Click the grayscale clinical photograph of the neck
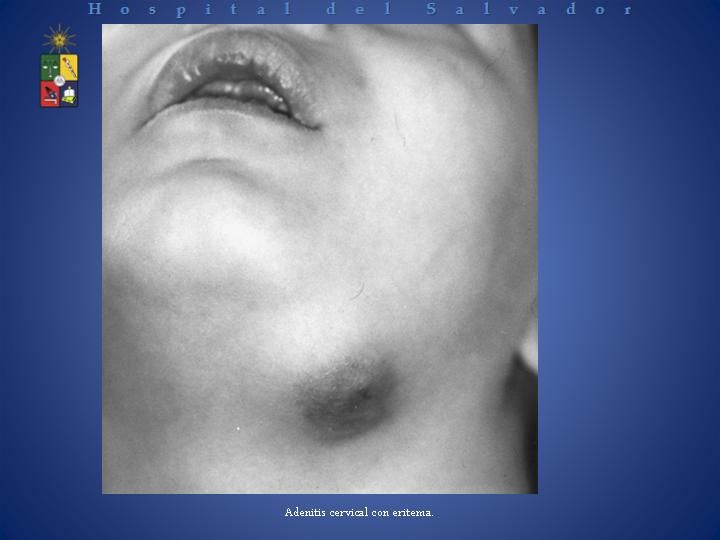Image resolution: width=720 pixels, height=540 pixels. coord(320,259)
